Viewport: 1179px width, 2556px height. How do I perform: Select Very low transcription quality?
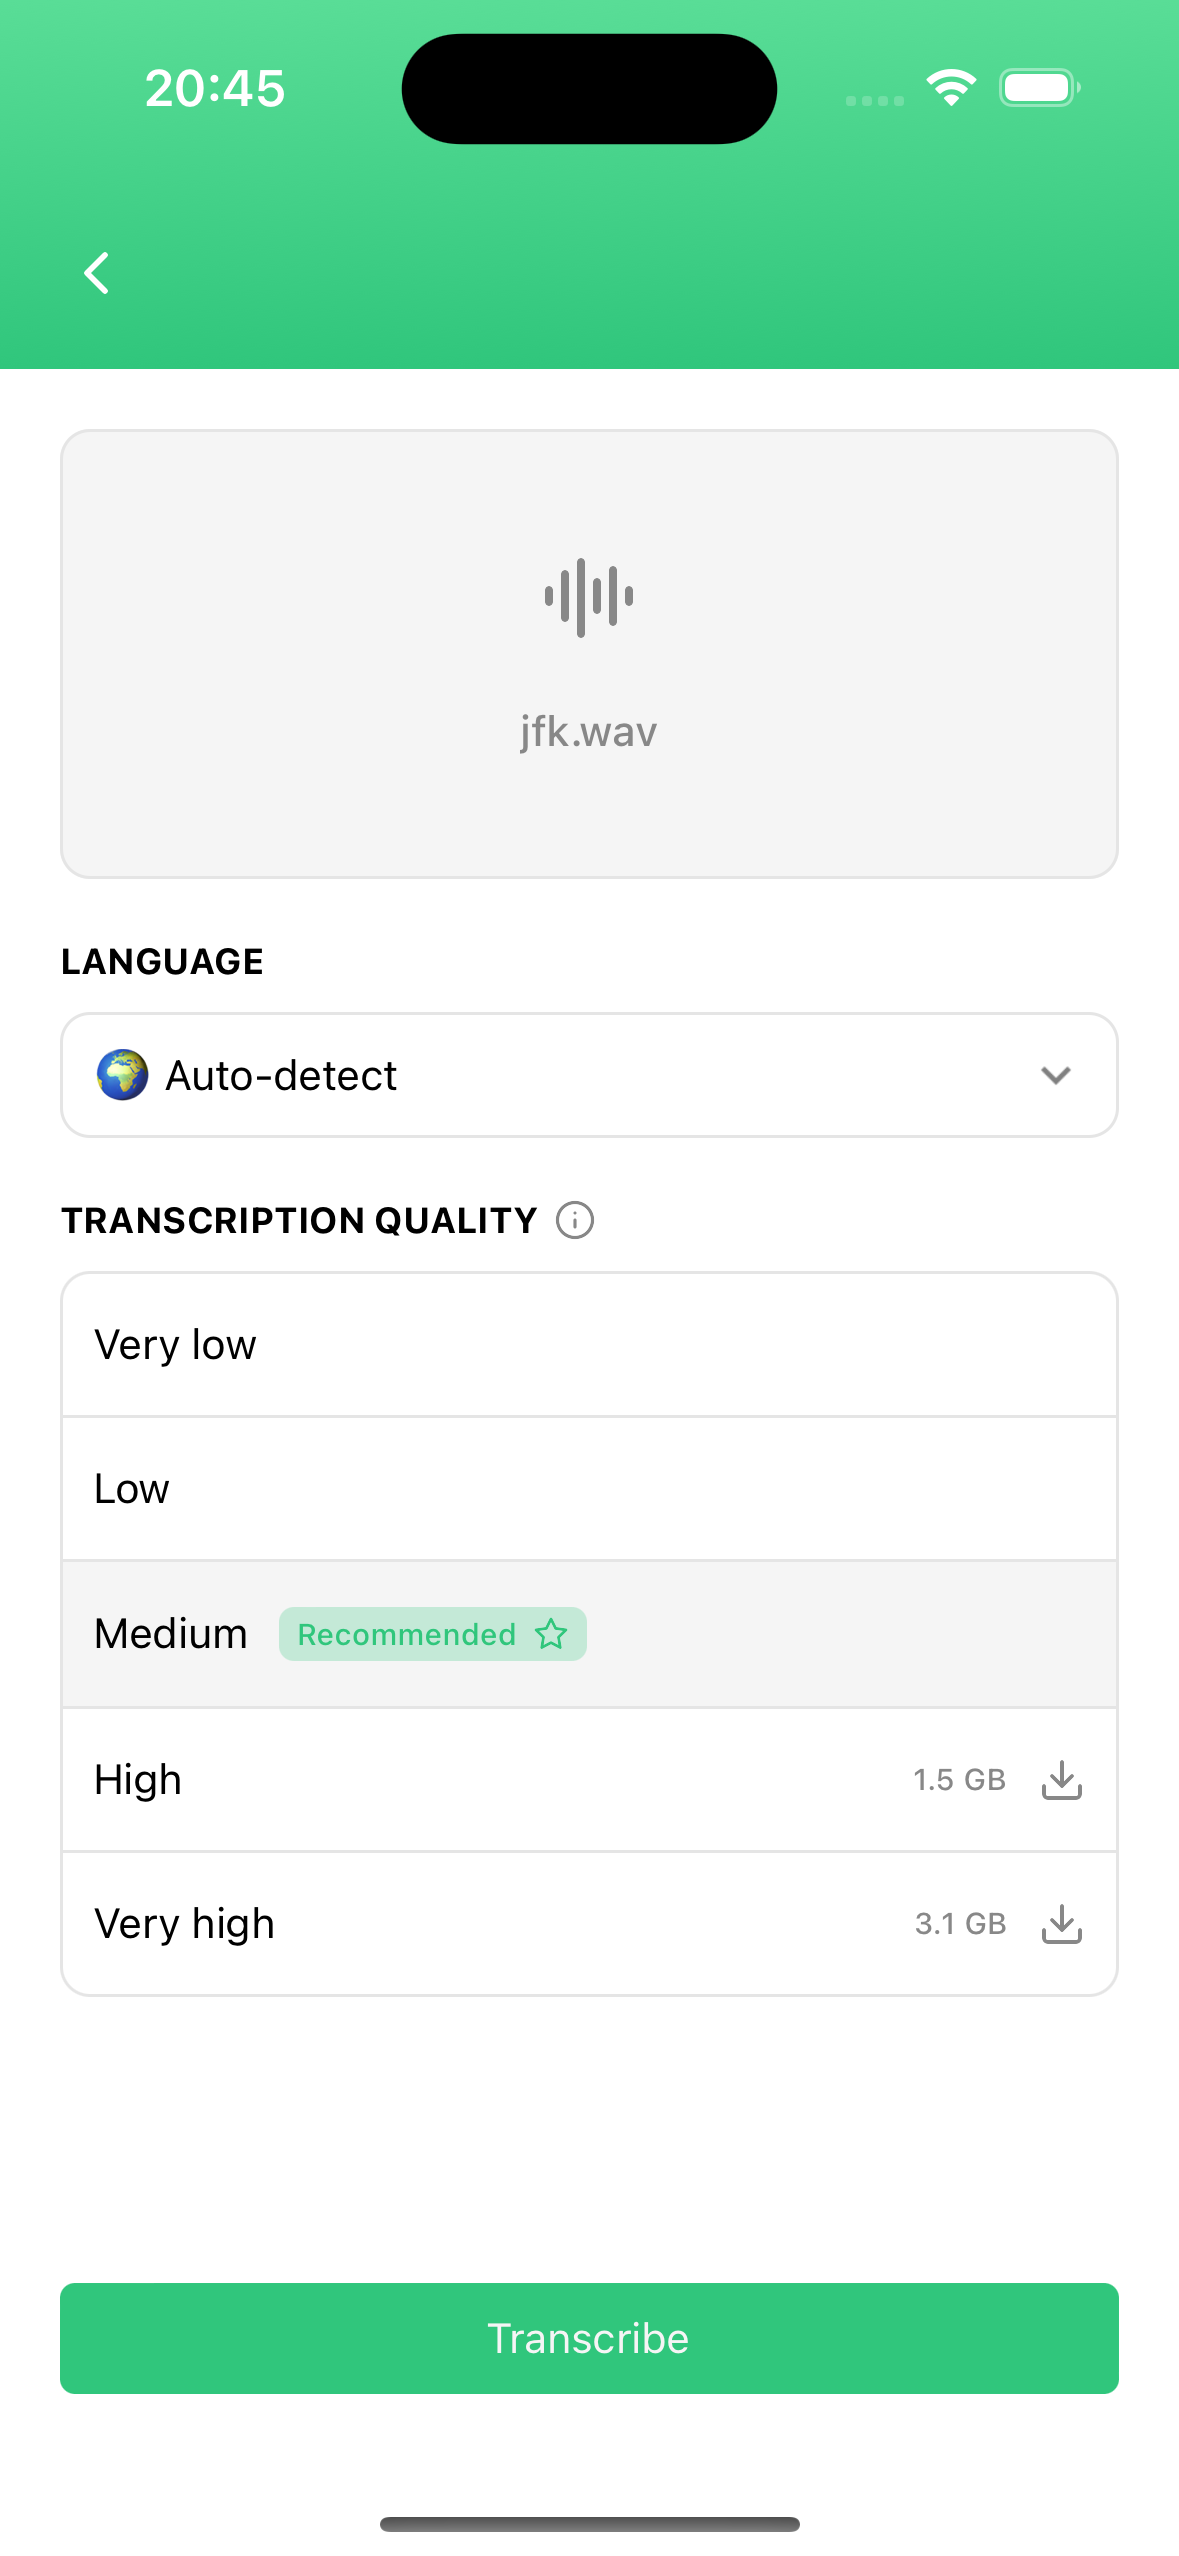pos(589,1345)
